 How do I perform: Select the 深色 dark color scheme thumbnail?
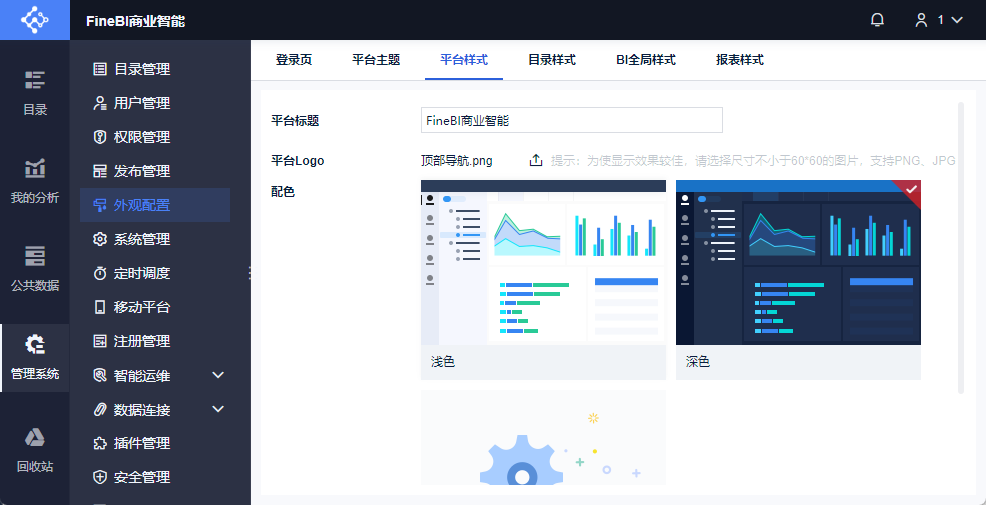coord(798,262)
